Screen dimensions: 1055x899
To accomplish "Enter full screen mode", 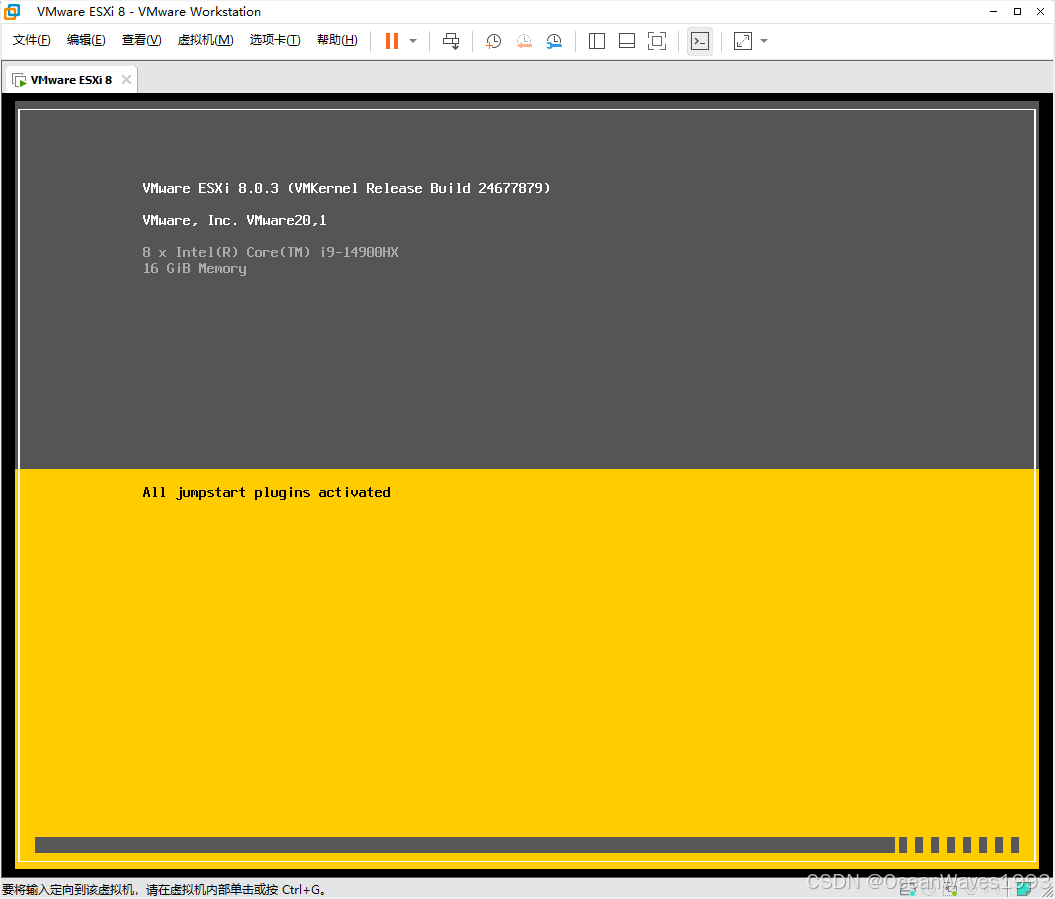I will click(x=657, y=41).
